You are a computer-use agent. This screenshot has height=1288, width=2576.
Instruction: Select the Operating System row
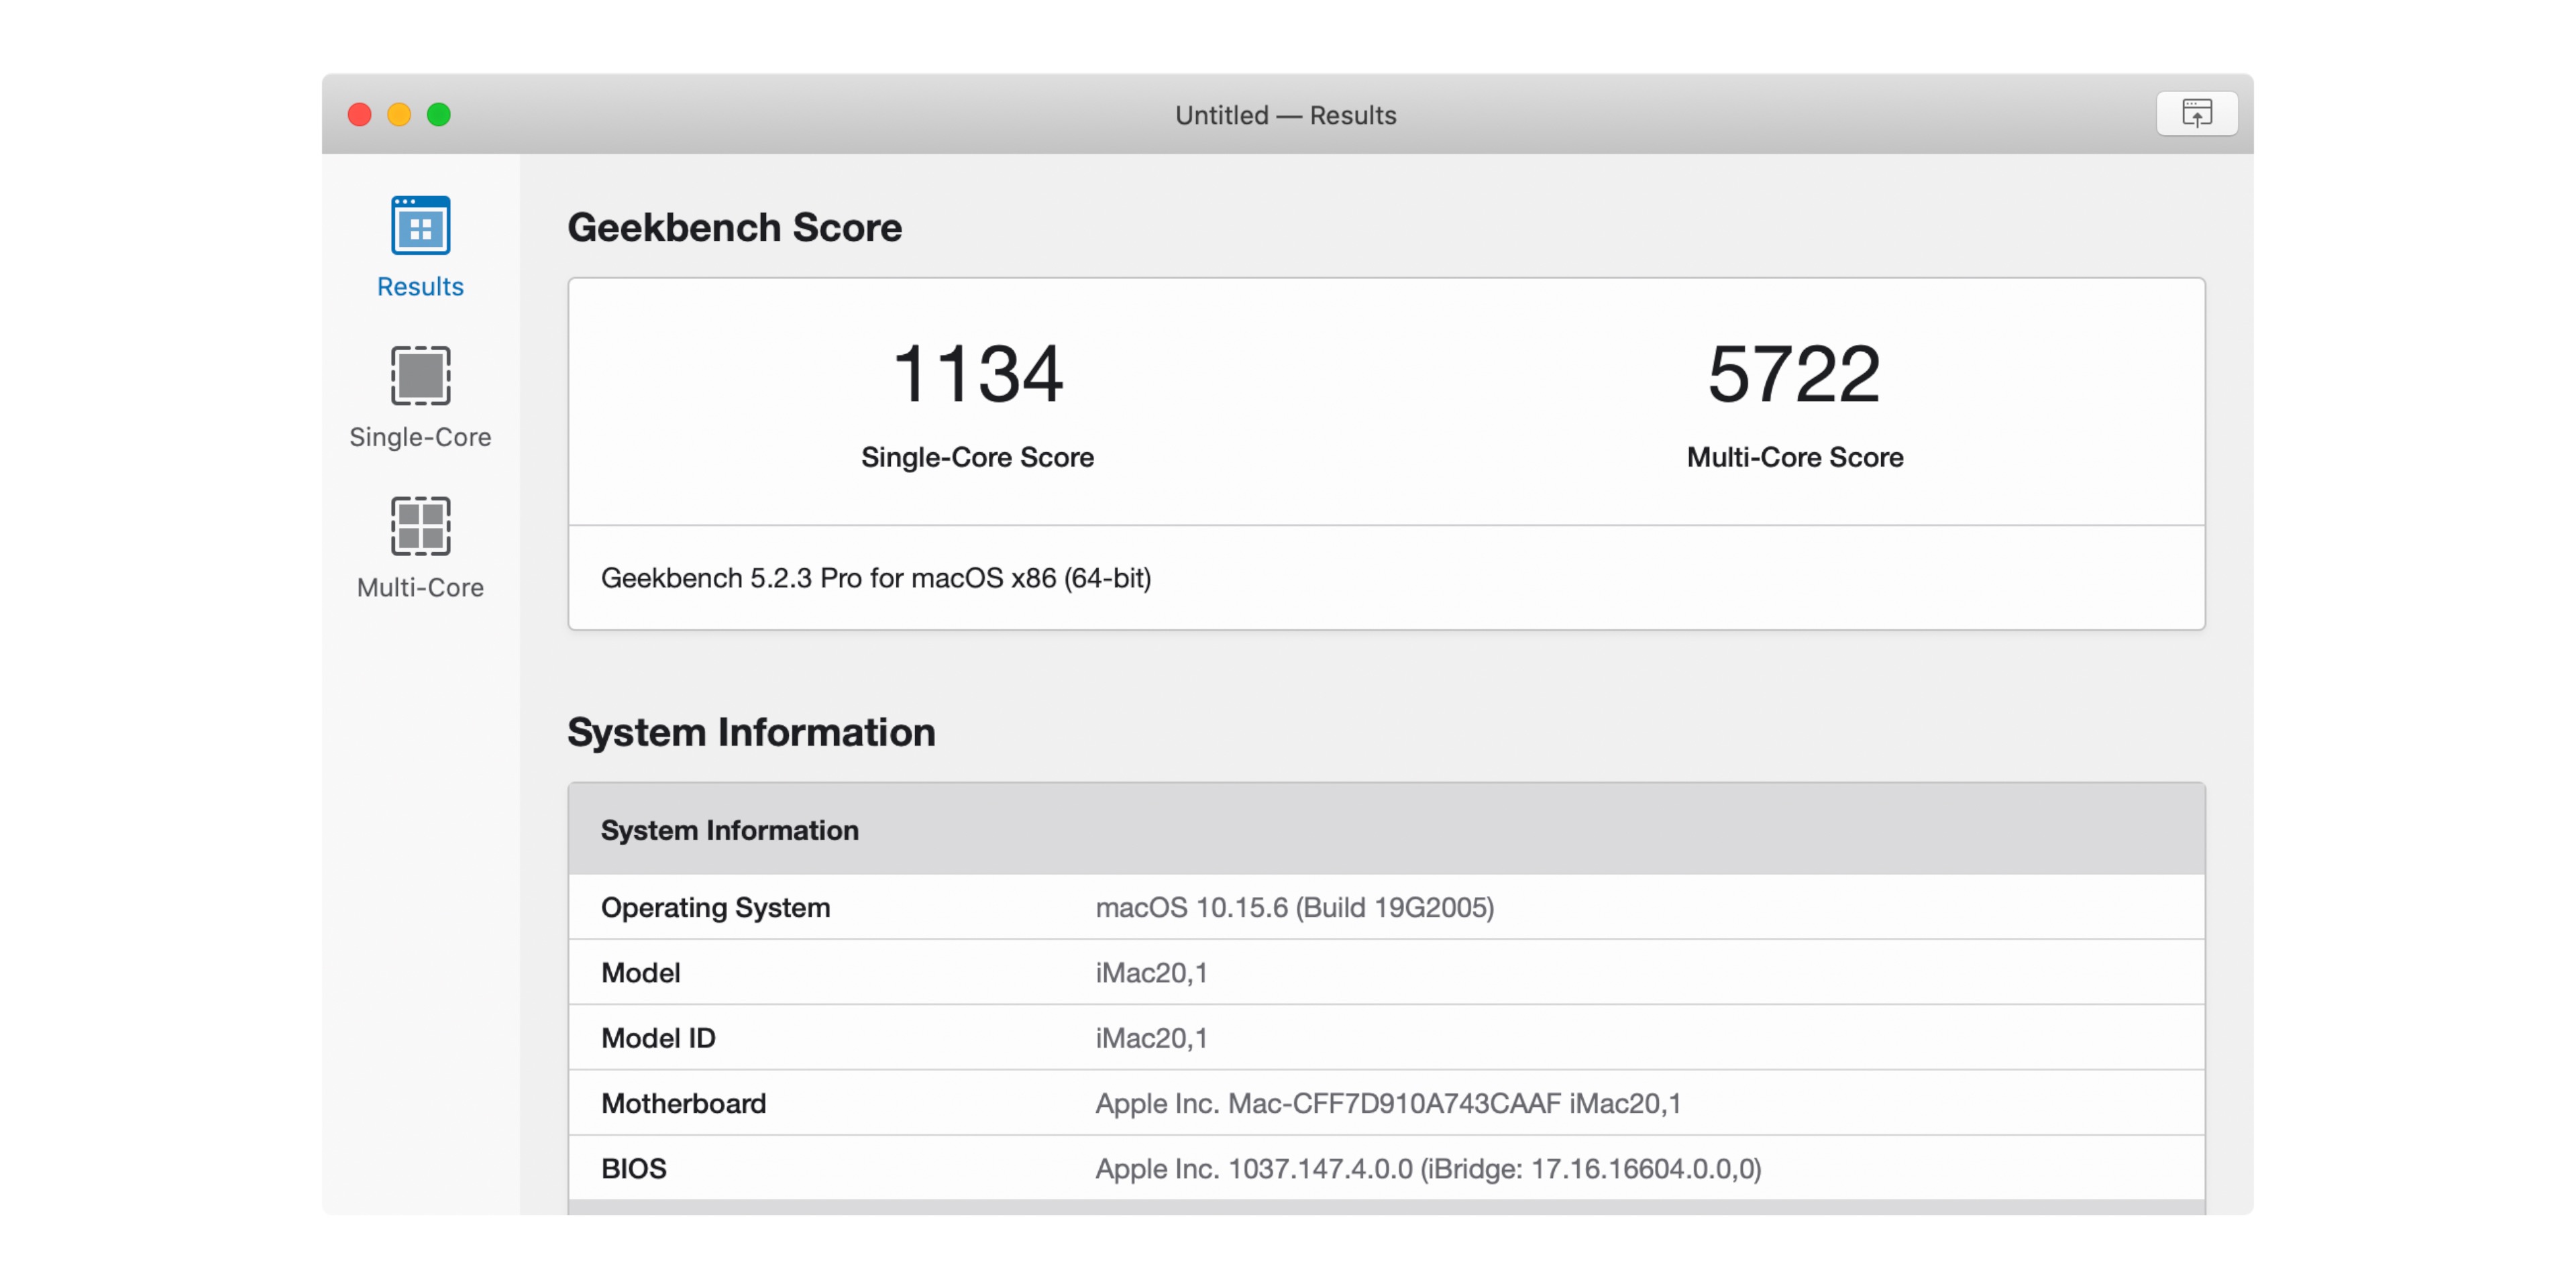click(1386, 907)
